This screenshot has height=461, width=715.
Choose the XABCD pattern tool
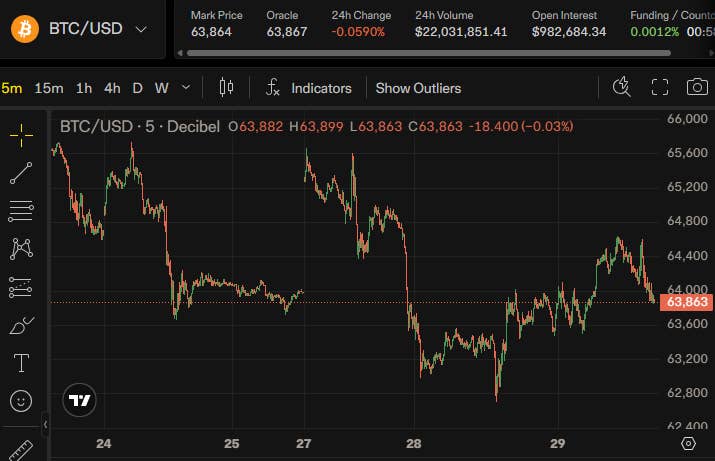coord(21,249)
